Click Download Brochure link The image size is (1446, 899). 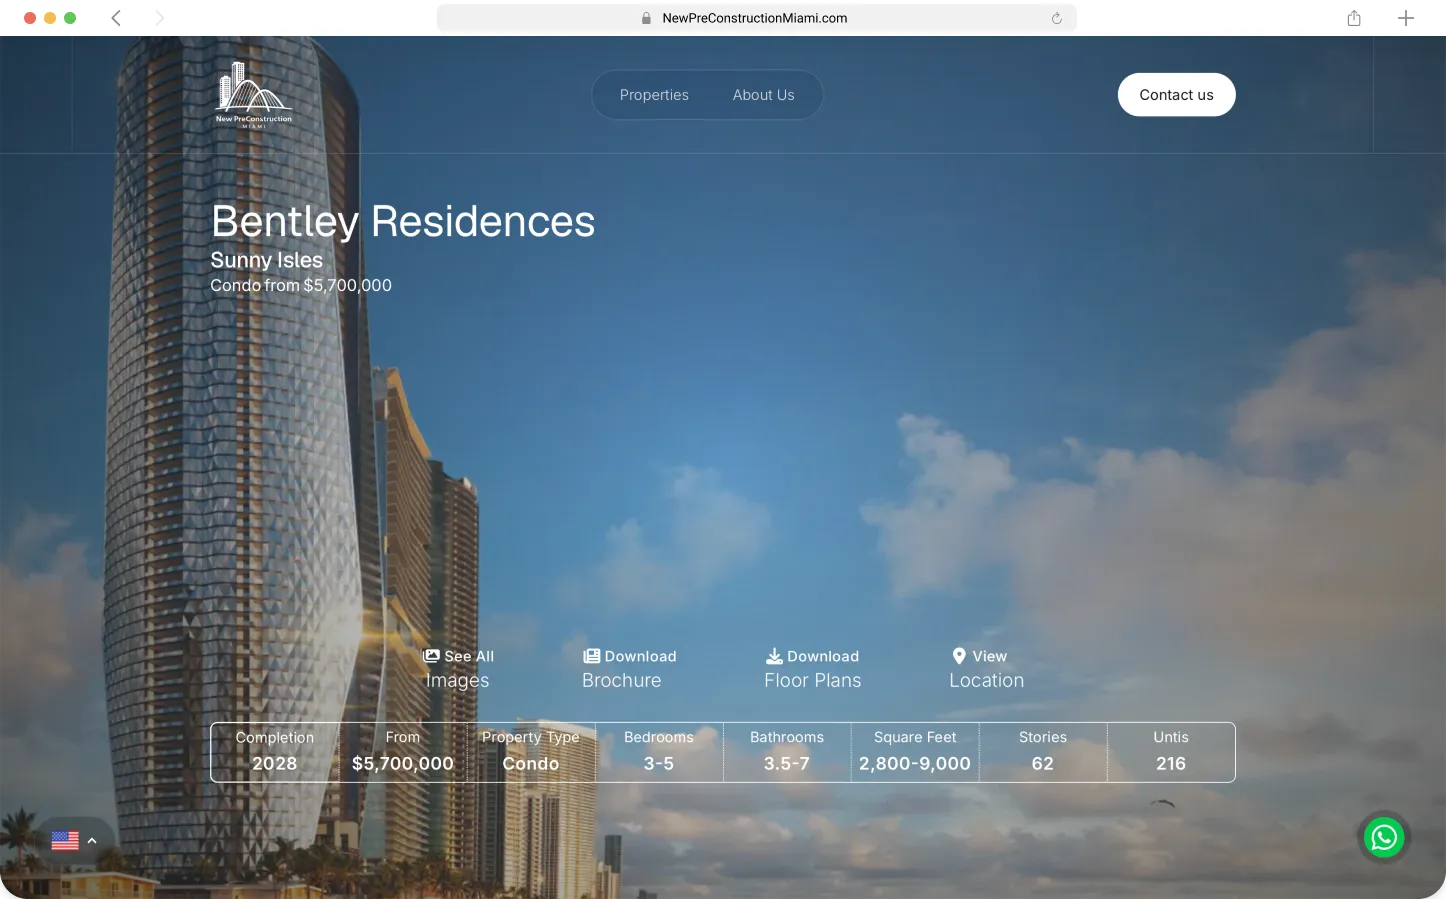tap(629, 669)
